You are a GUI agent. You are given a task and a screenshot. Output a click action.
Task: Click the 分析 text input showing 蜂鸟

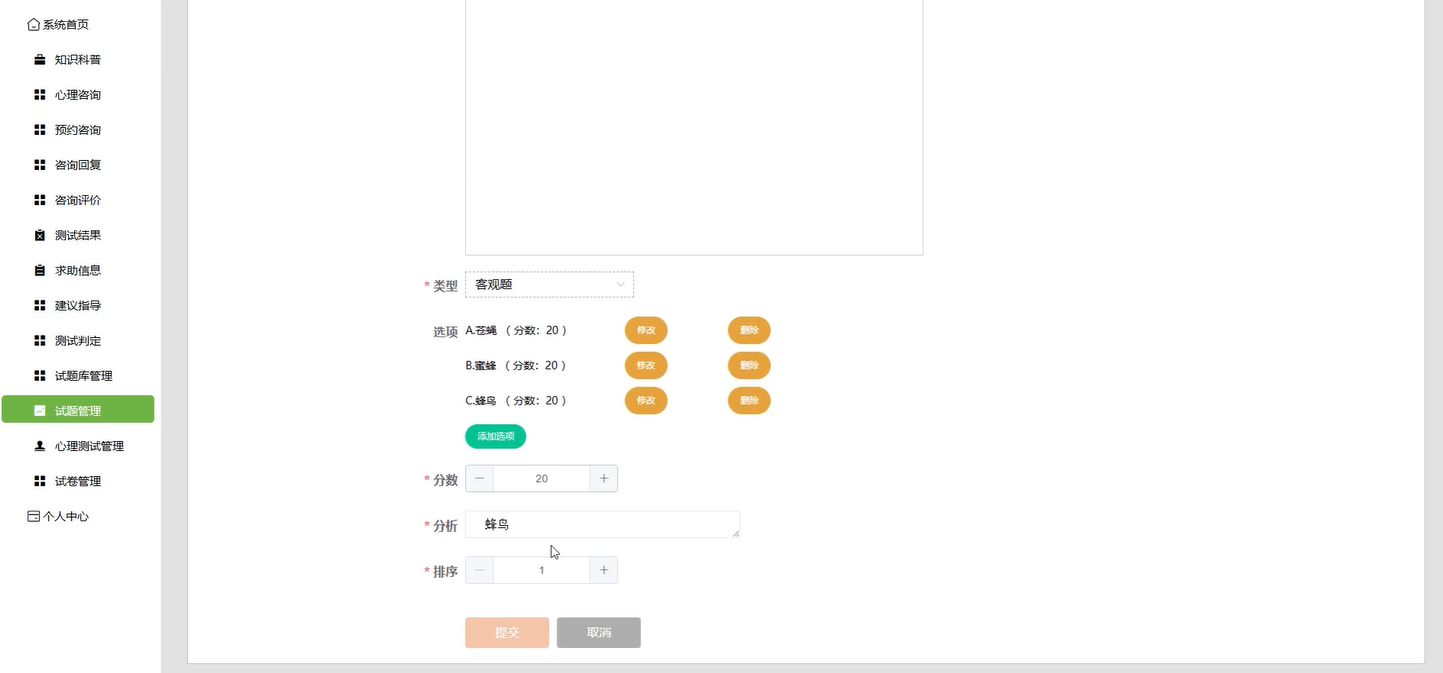click(602, 523)
